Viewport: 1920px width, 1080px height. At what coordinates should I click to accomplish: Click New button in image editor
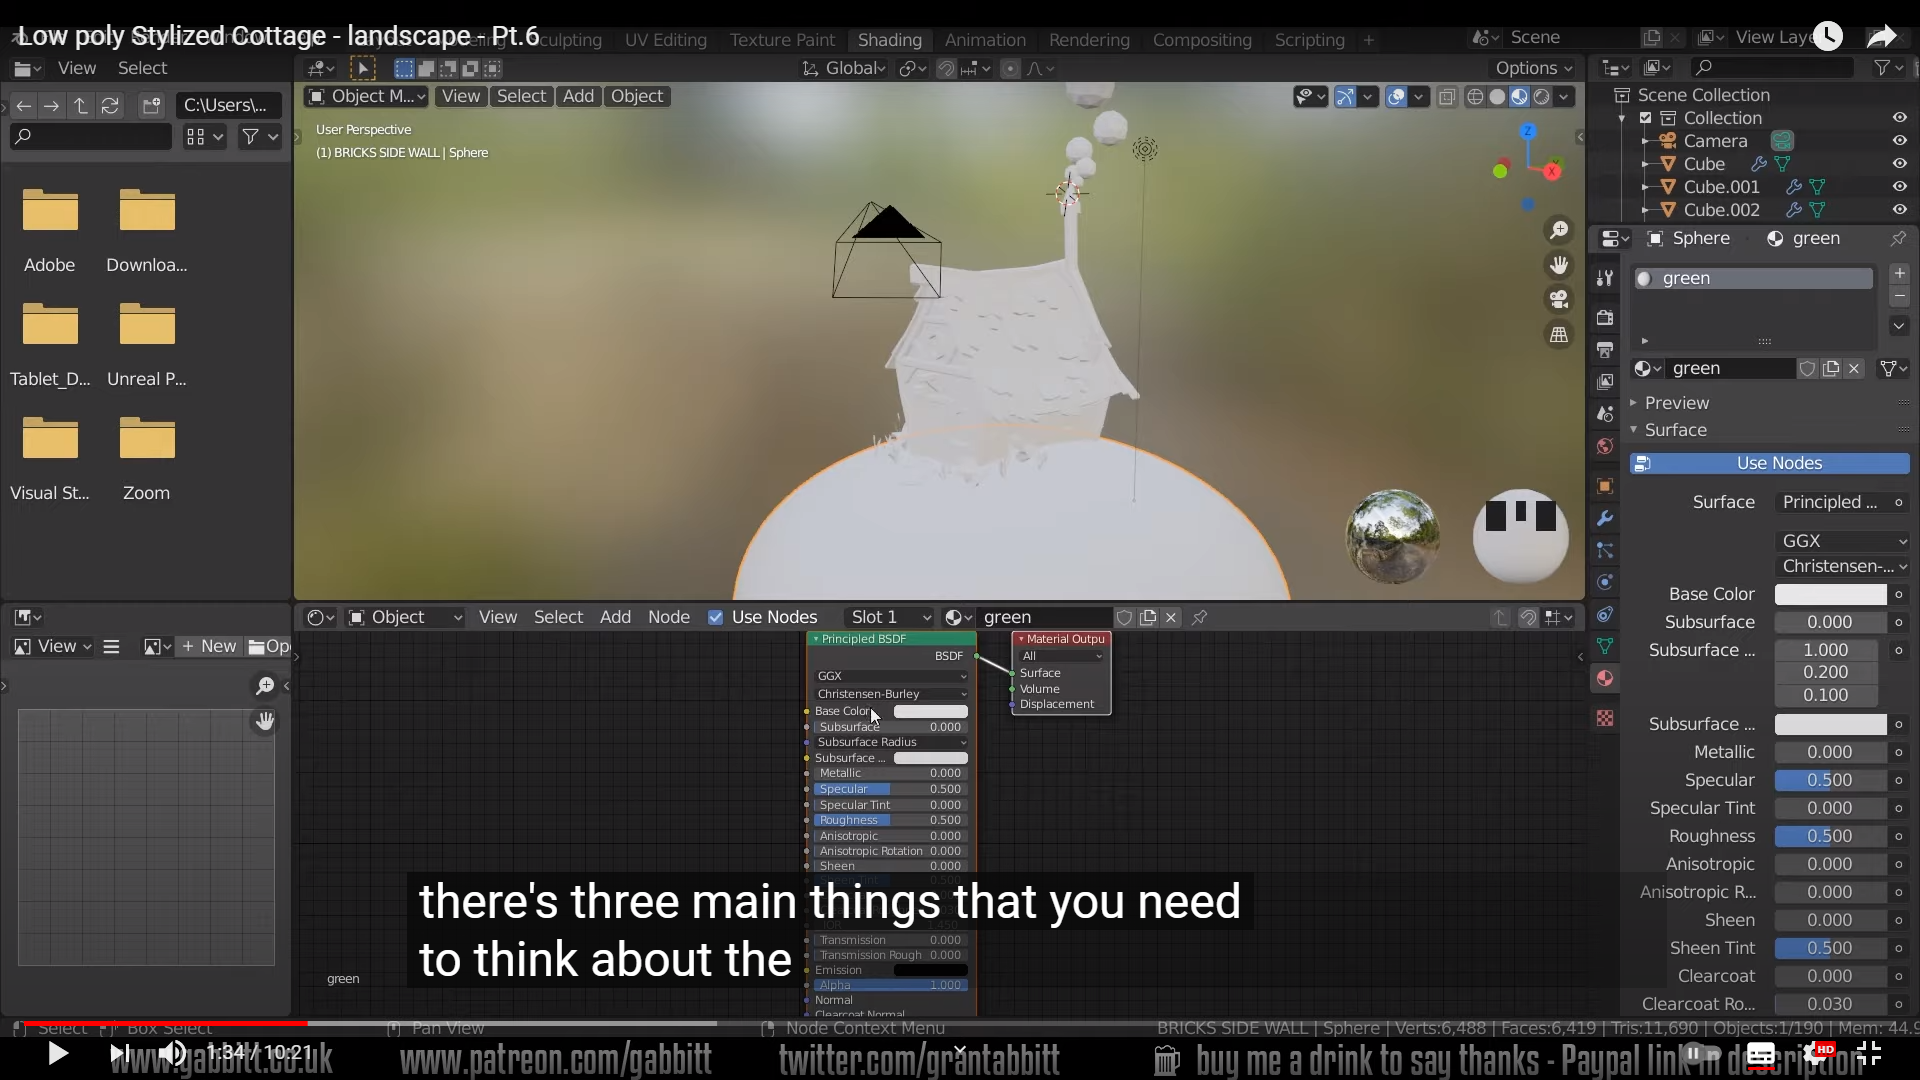210,646
